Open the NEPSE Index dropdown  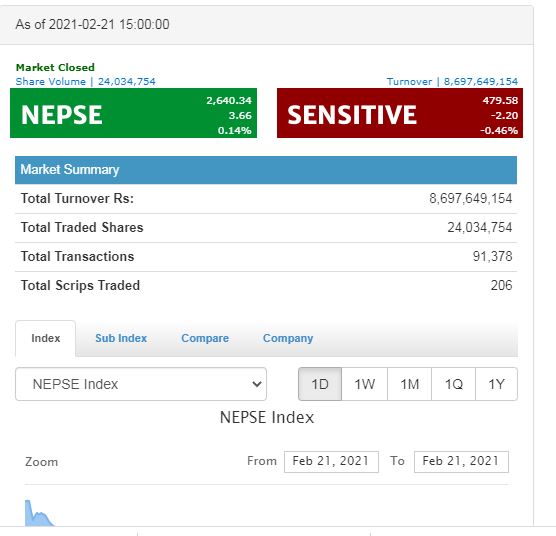click(141, 384)
